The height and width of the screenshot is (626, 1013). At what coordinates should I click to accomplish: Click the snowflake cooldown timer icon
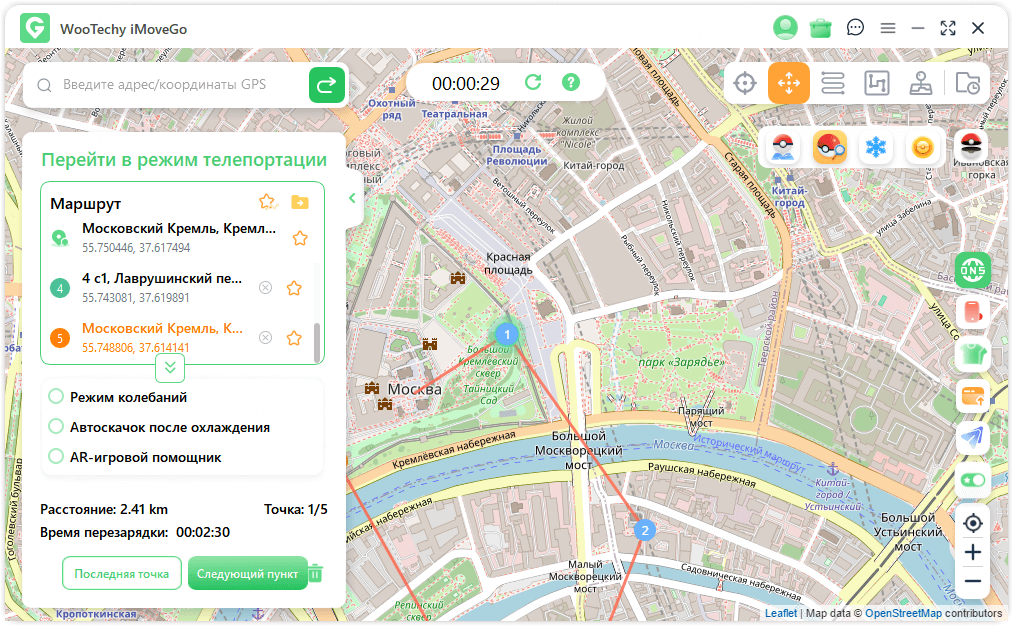click(876, 148)
